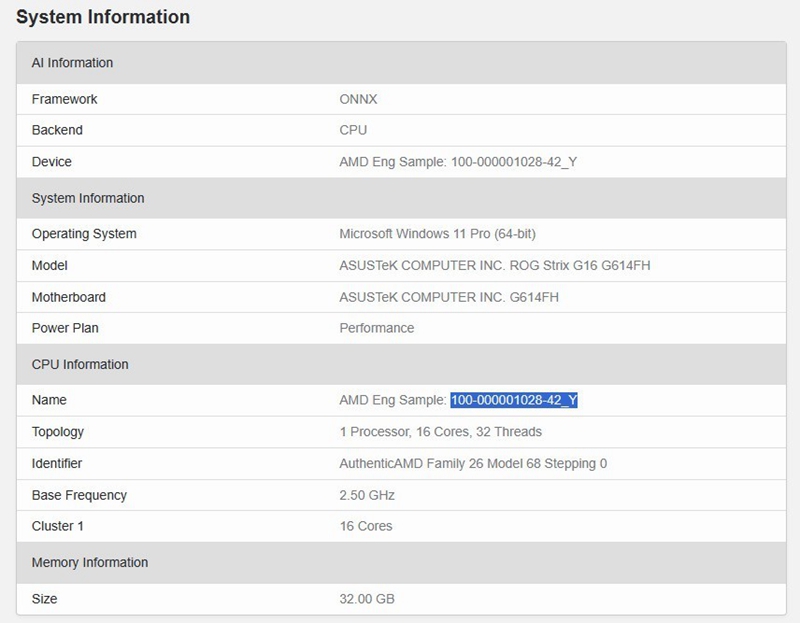The height and width of the screenshot is (623, 800).
Task: Click the Device row's AMD Eng Sample value
Action: click(x=458, y=162)
